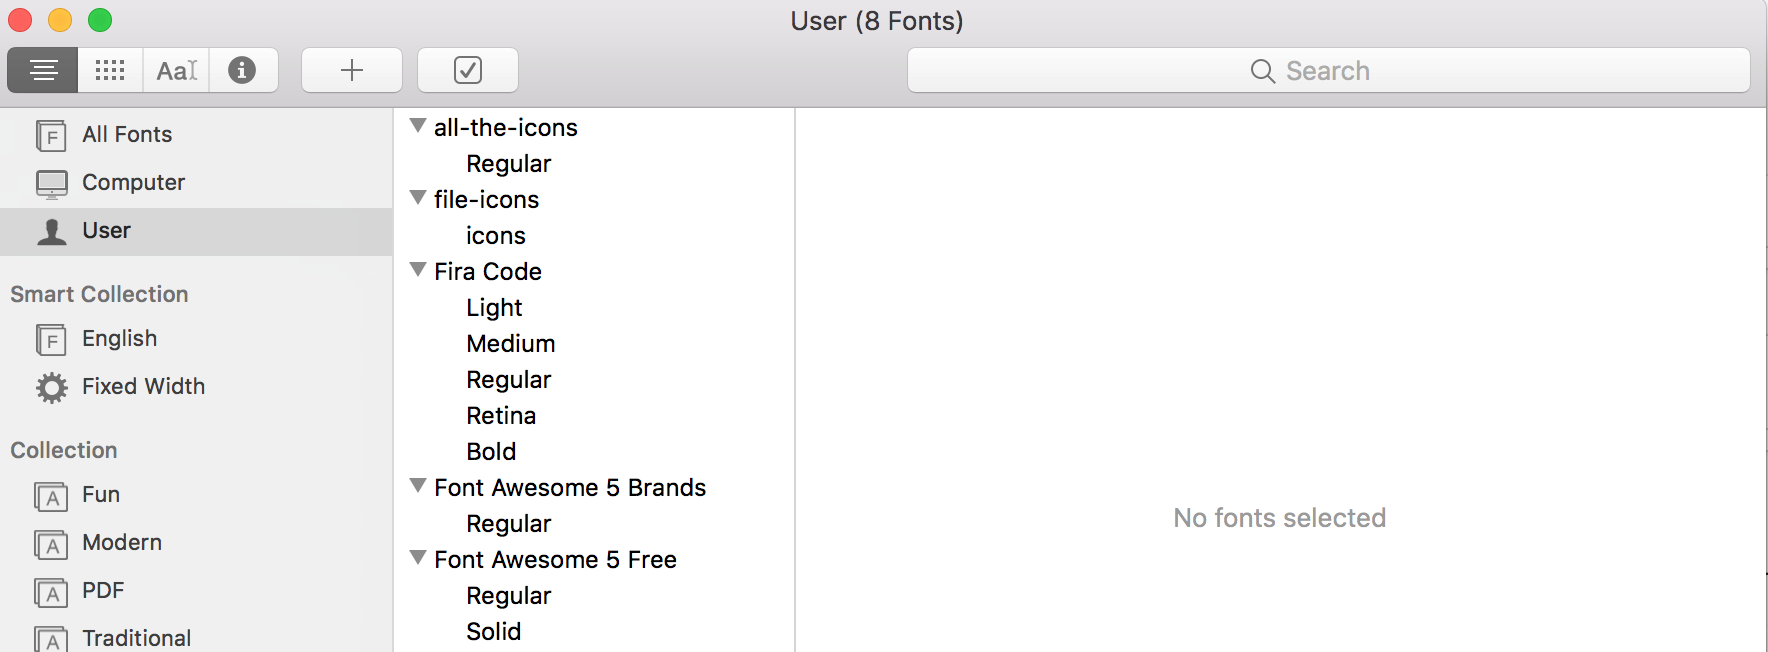The height and width of the screenshot is (652, 1768).
Task: Open the font size preview control (Aa)
Action: click(x=175, y=70)
